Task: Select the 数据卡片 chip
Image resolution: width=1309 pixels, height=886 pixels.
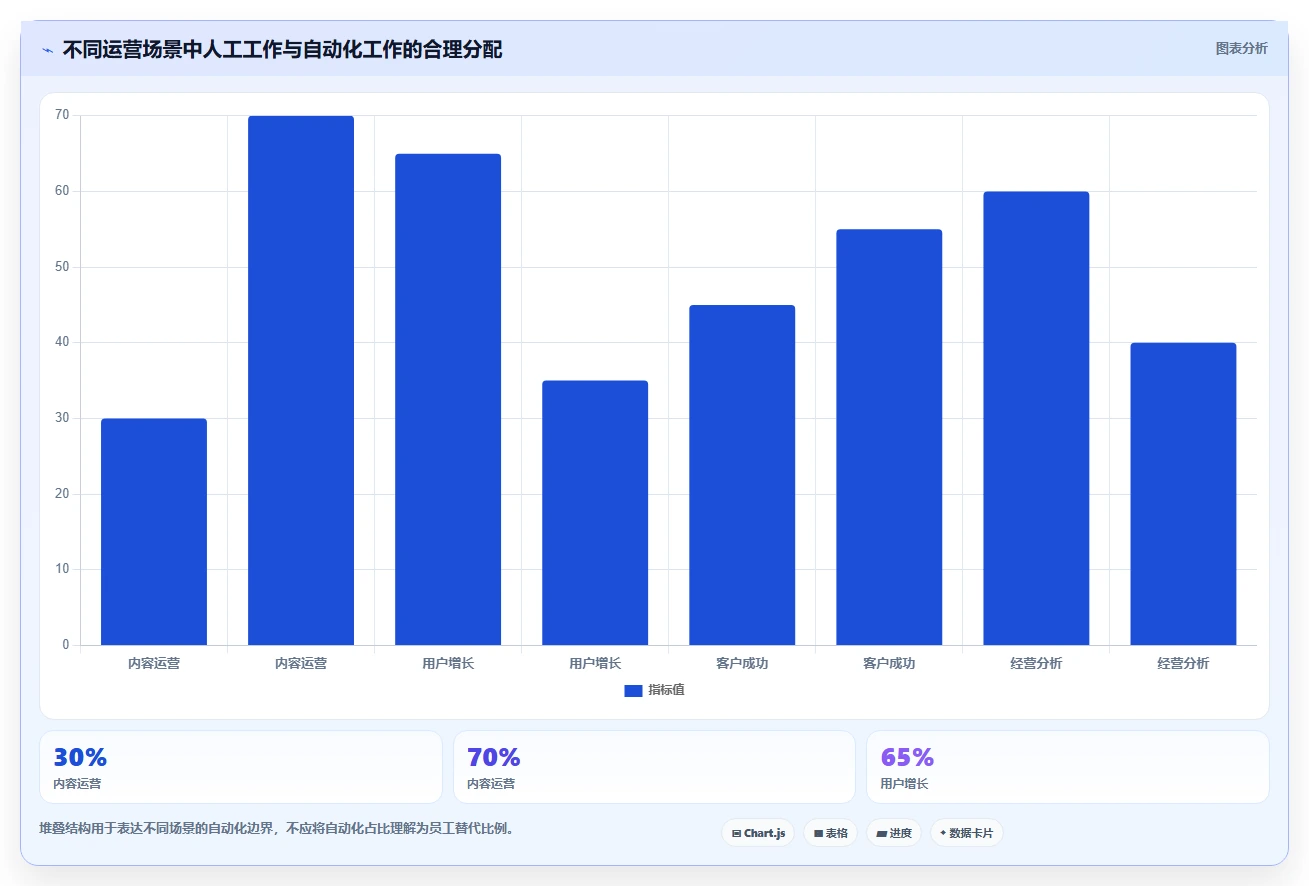Action: click(966, 833)
